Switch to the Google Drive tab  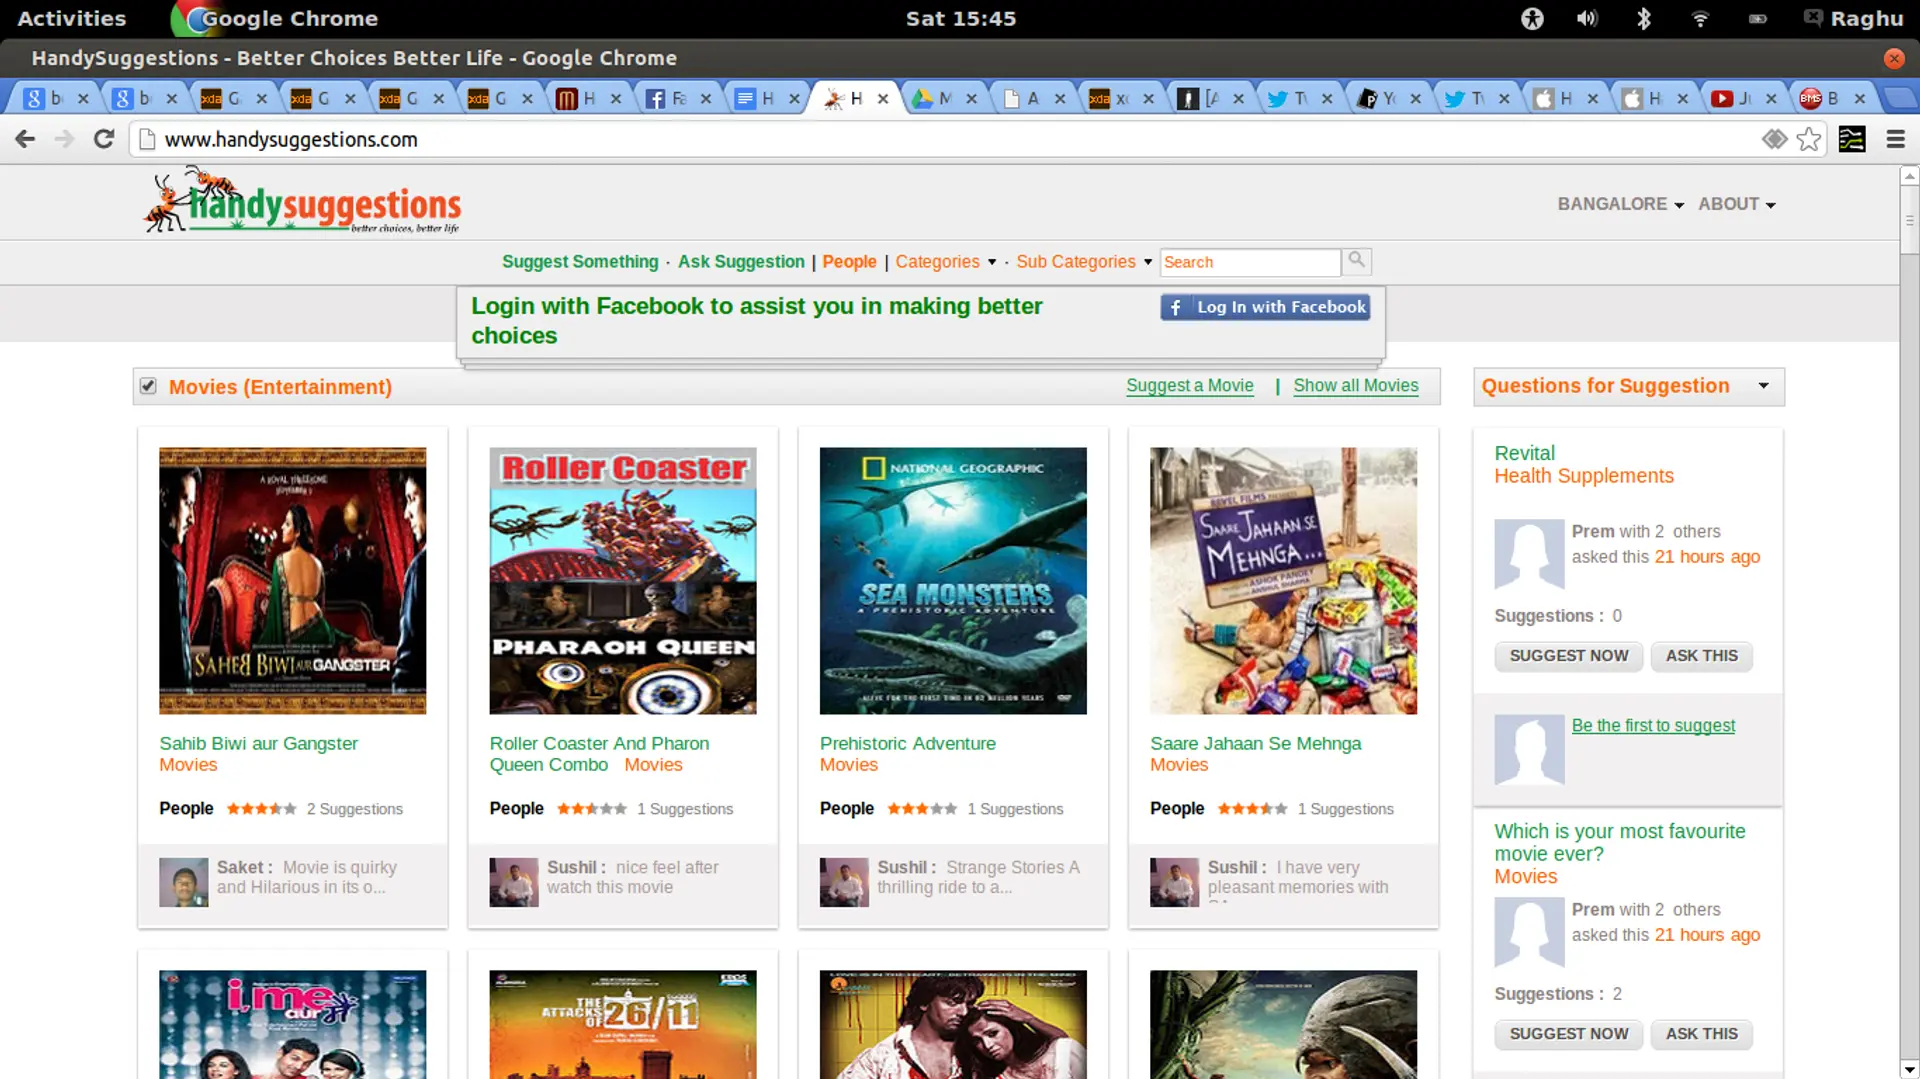click(932, 98)
